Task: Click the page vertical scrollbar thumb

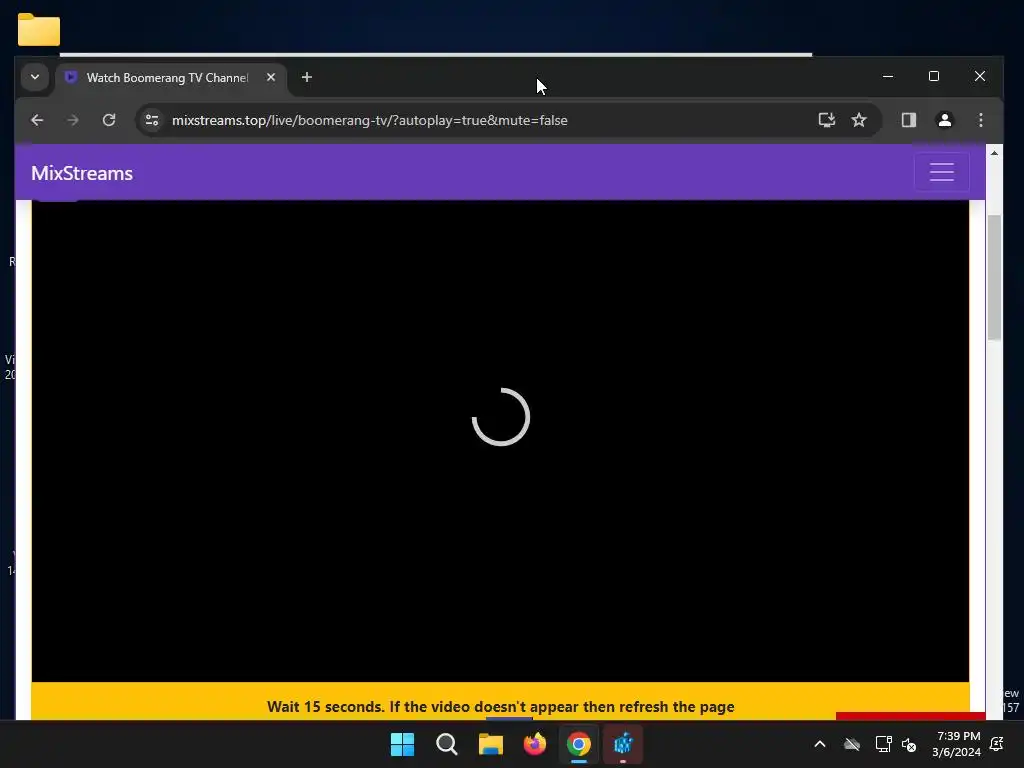Action: point(994,278)
